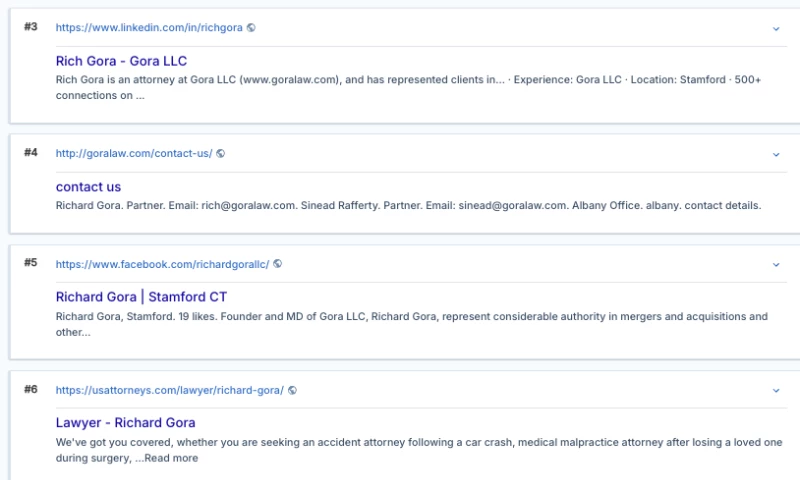This screenshot has height=480, width=800.
Task: Open the 'contact us' result title
Action: point(88,187)
